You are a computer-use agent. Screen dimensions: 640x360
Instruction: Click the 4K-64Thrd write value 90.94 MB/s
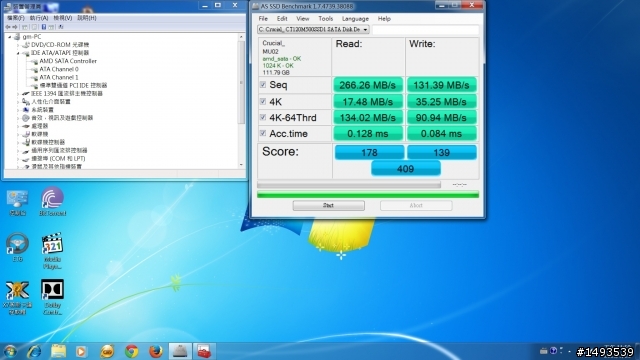pyautogui.click(x=441, y=118)
